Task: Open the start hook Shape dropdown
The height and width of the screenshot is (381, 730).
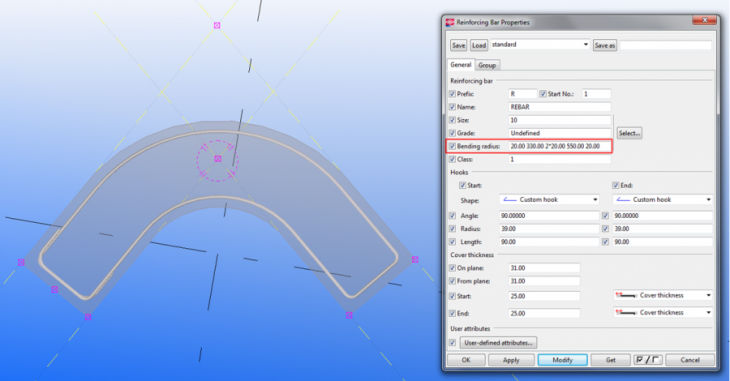Action: (549, 200)
